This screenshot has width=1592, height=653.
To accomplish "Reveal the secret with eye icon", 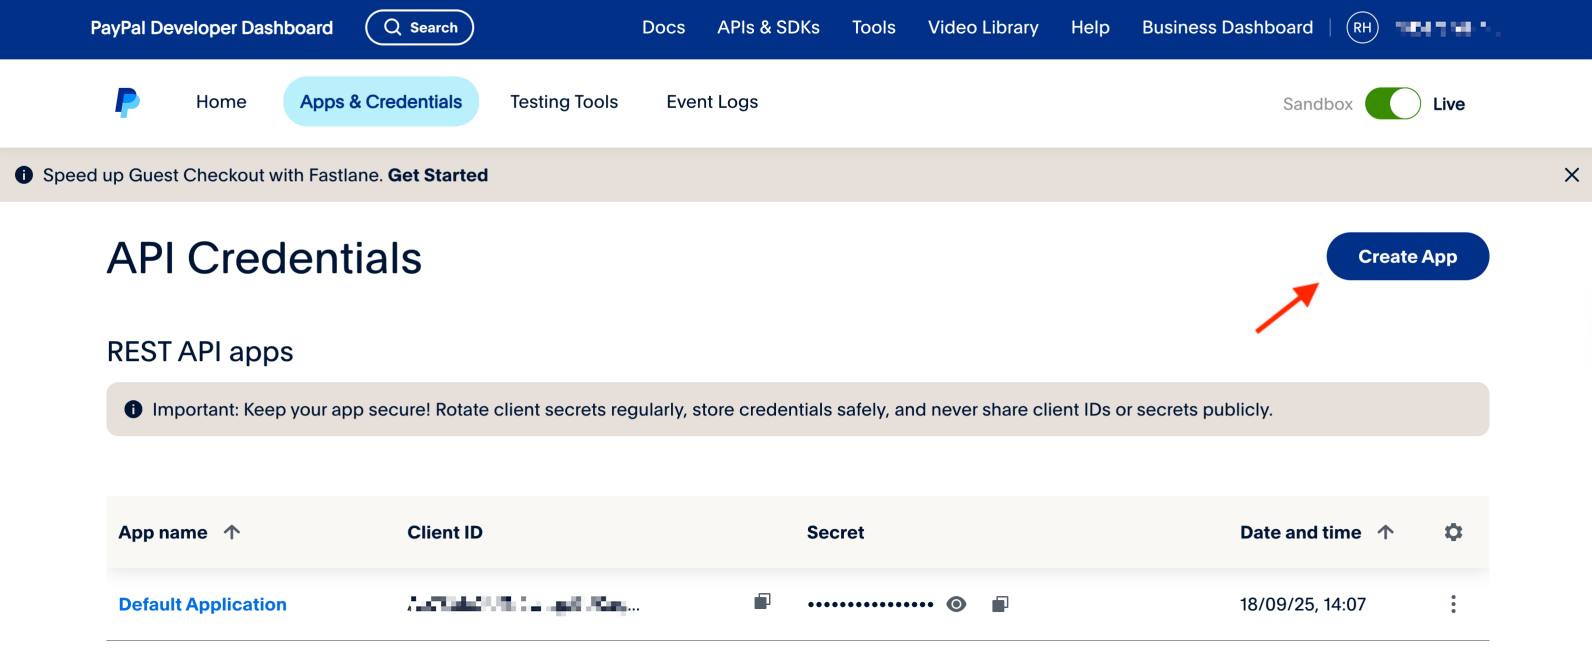I will (956, 604).
